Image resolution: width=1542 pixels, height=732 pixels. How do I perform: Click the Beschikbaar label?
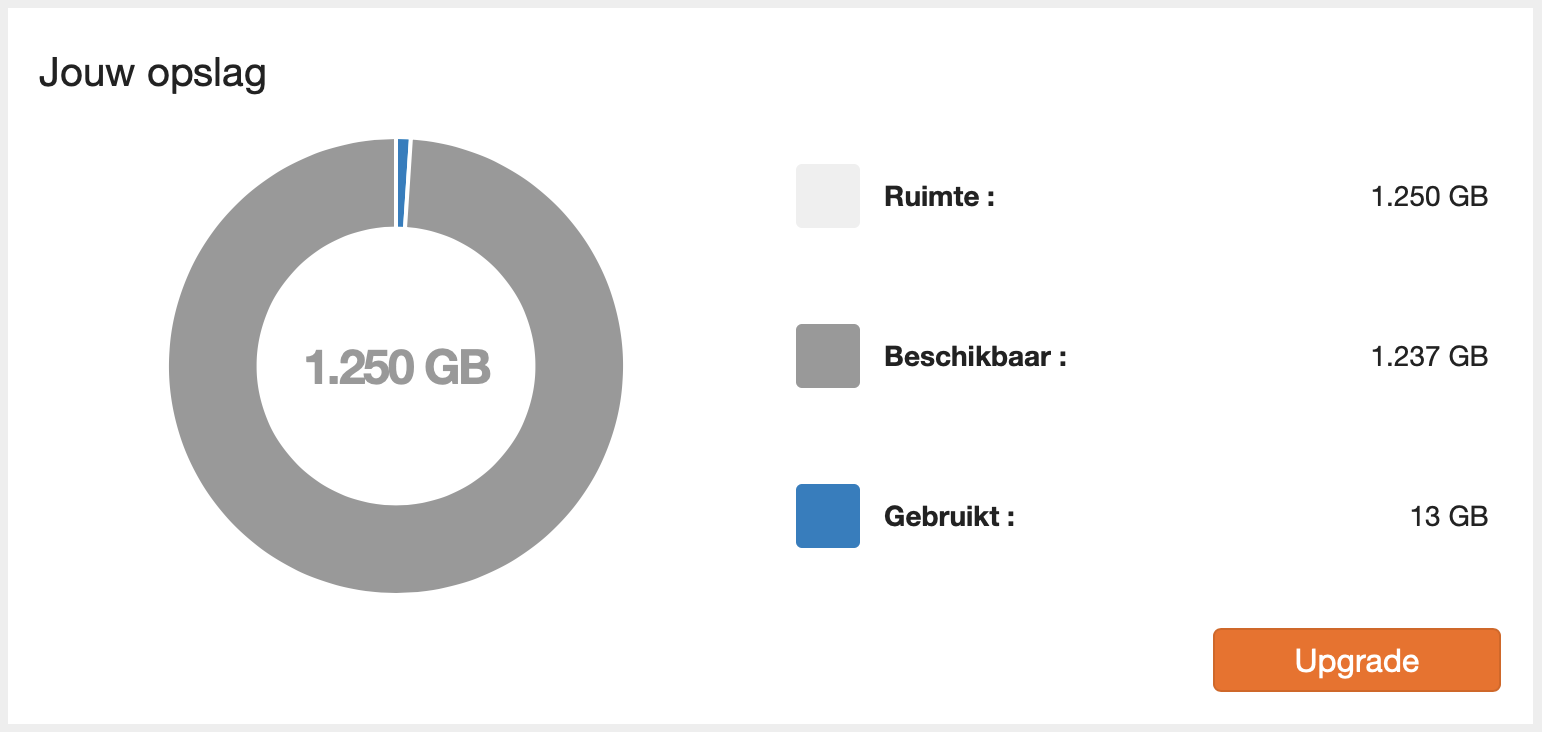pos(975,356)
